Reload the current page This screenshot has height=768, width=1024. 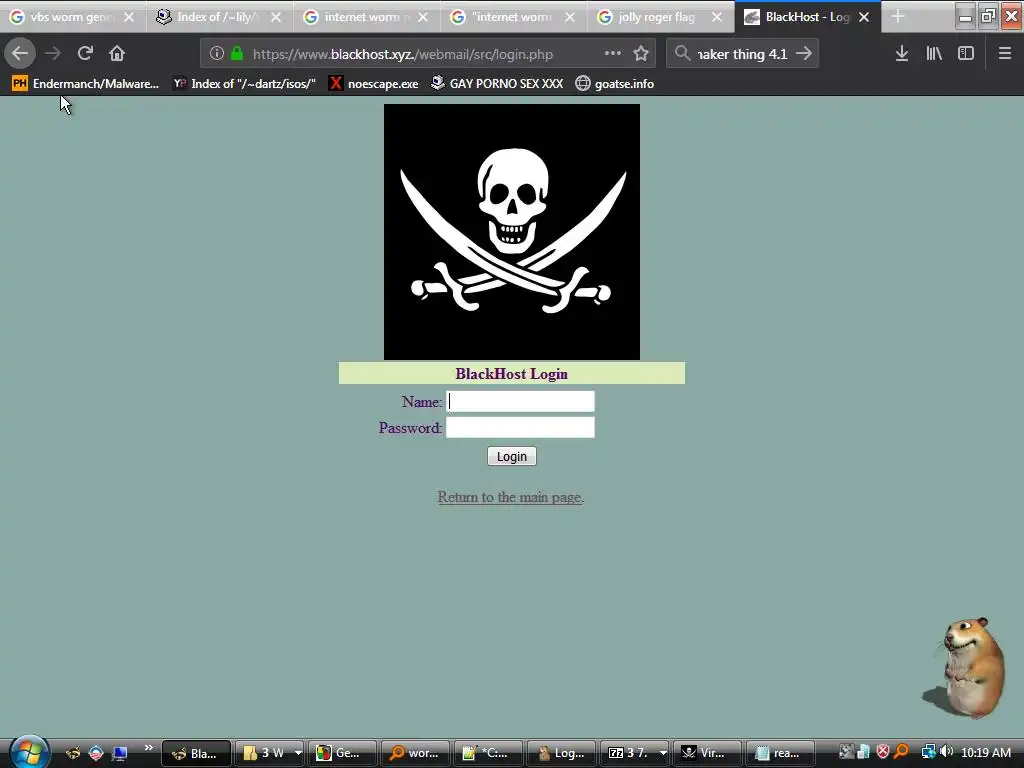pyautogui.click(x=85, y=54)
